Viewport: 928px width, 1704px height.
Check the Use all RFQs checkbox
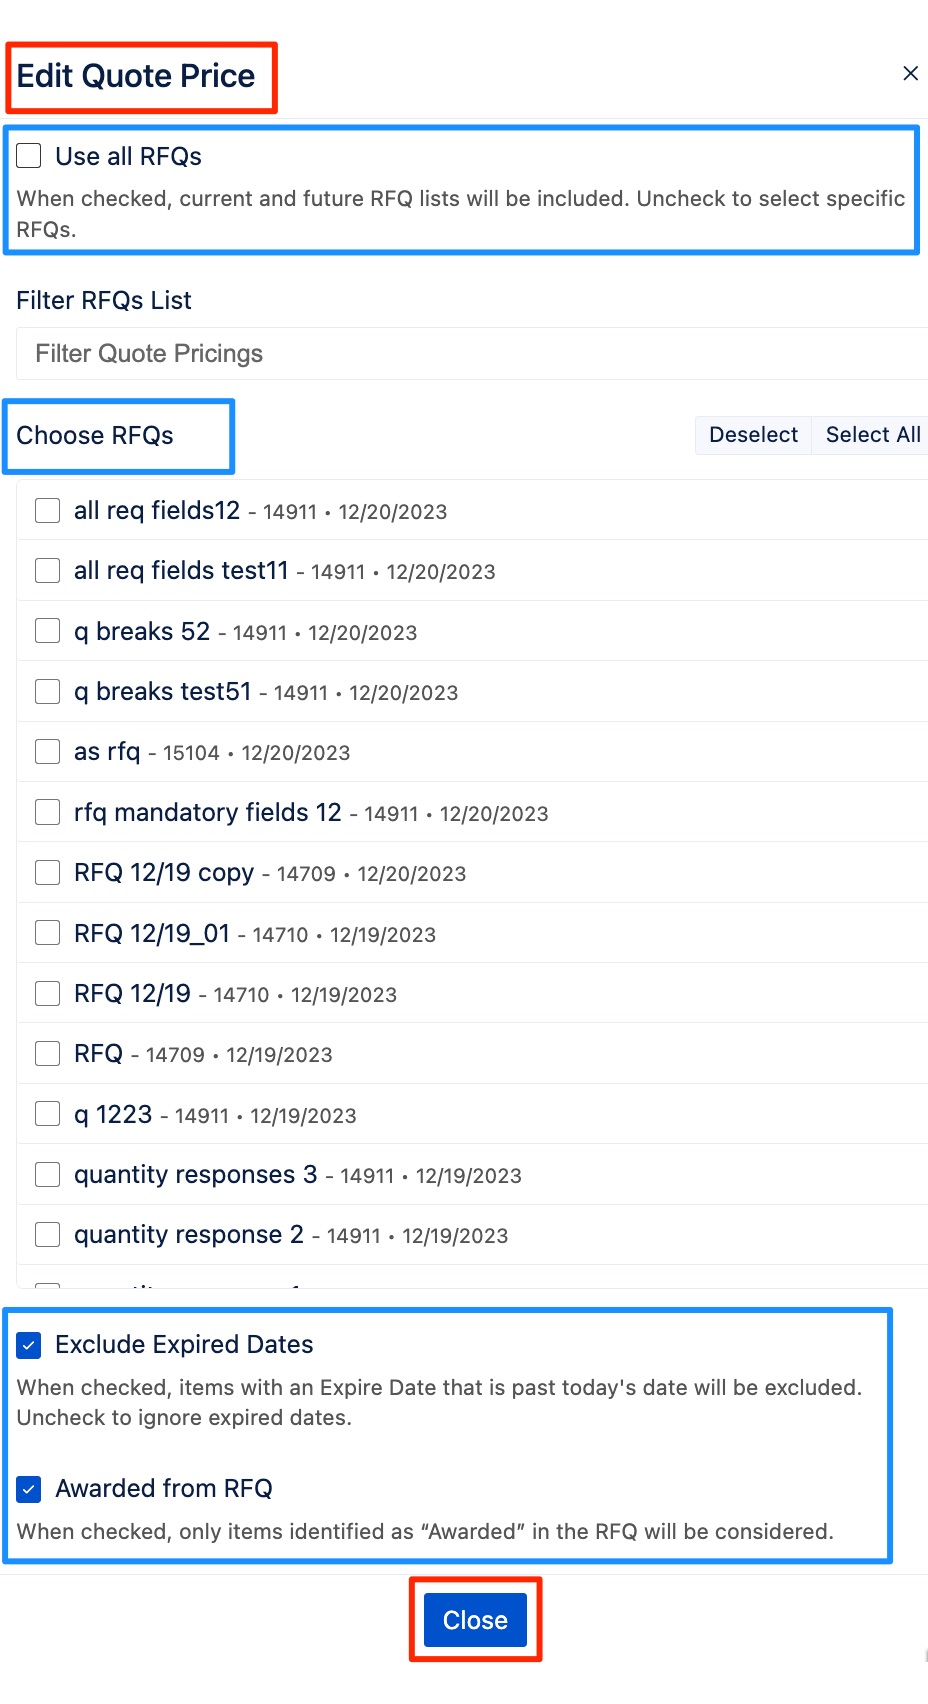[x=29, y=156]
